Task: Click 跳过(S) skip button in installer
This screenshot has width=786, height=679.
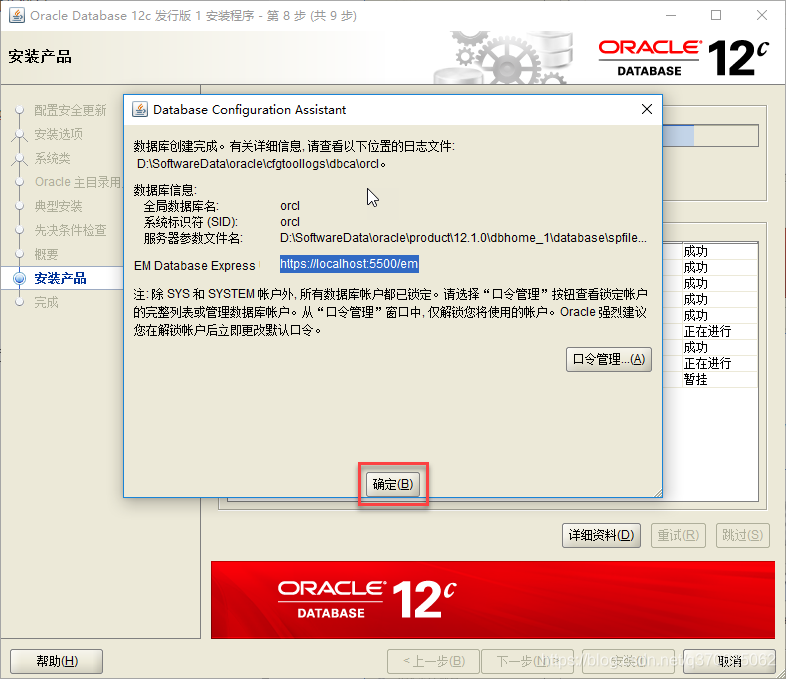Action: pos(742,535)
